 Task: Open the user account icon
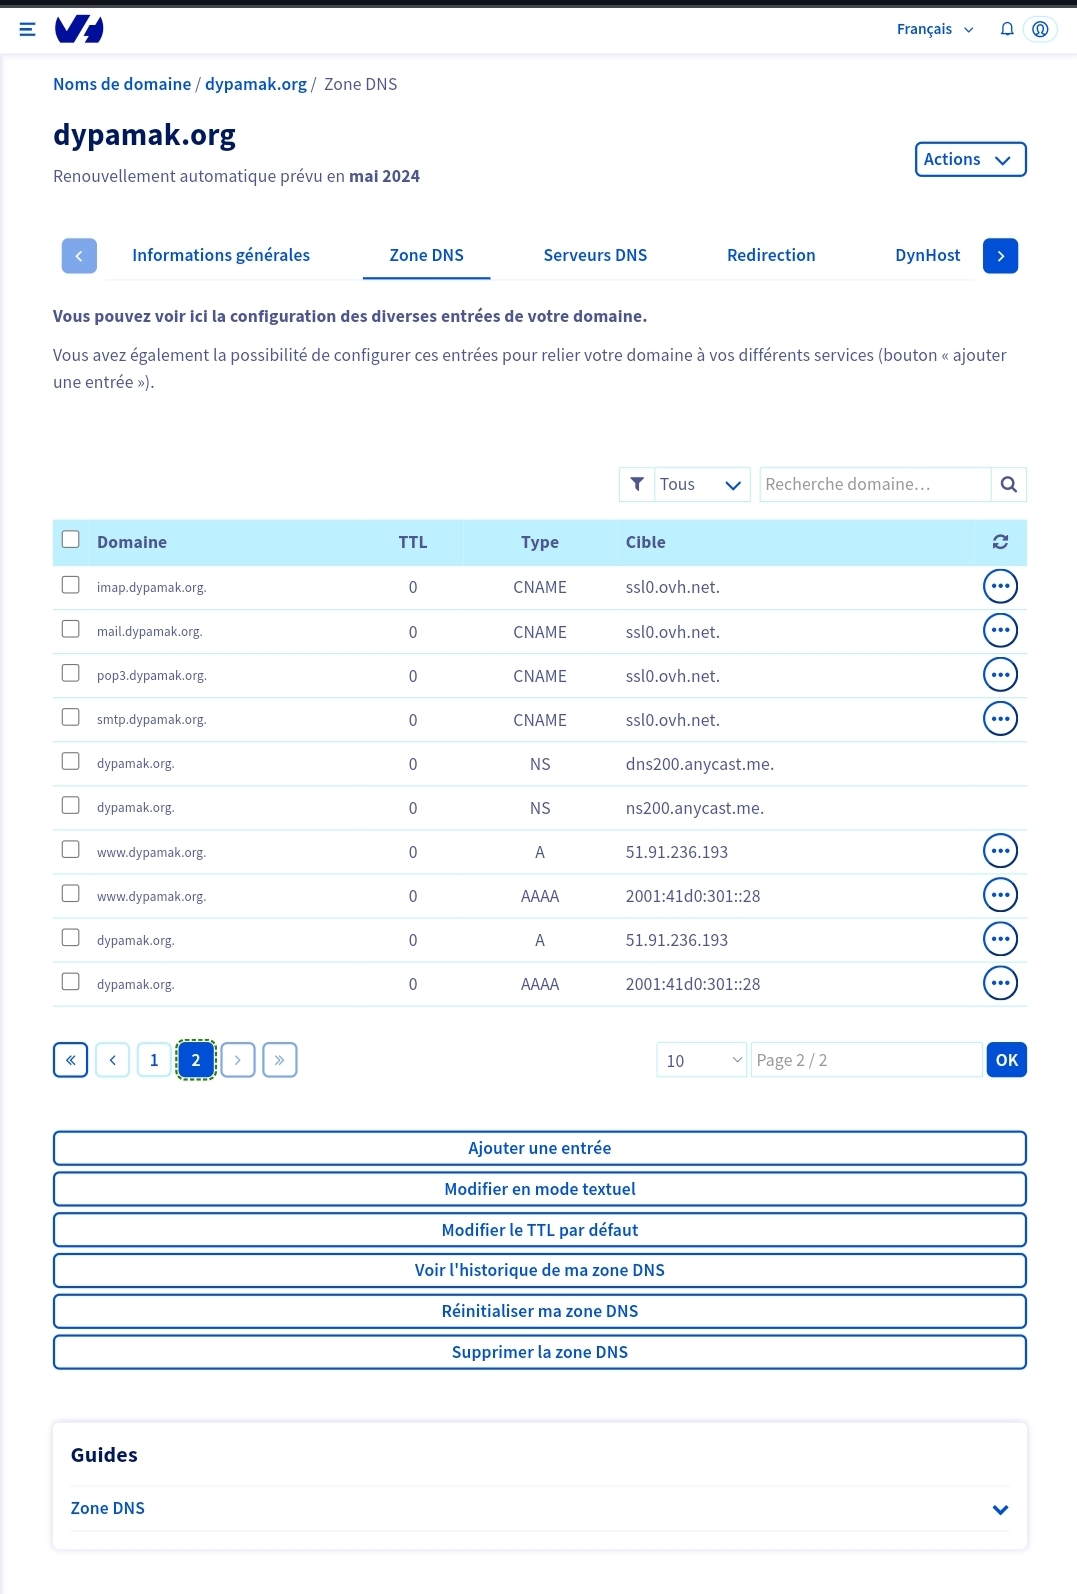point(1040,29)
